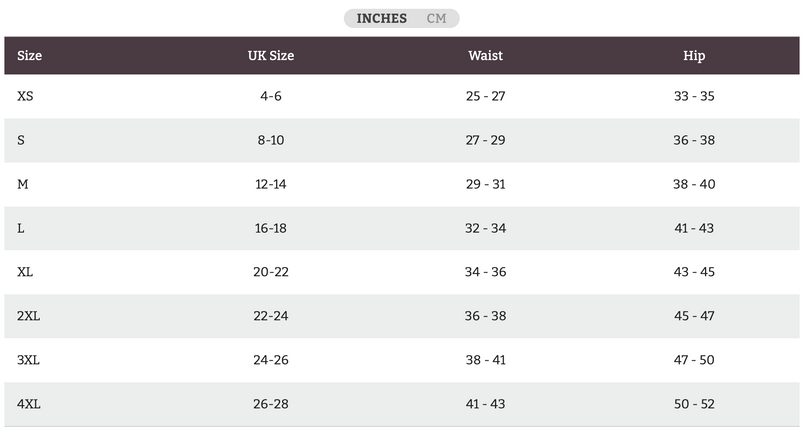Select the XS size row label
Image resolution: width=804 pixels, height=430 pixels.
pyautogui.click(x=25, y=96)
